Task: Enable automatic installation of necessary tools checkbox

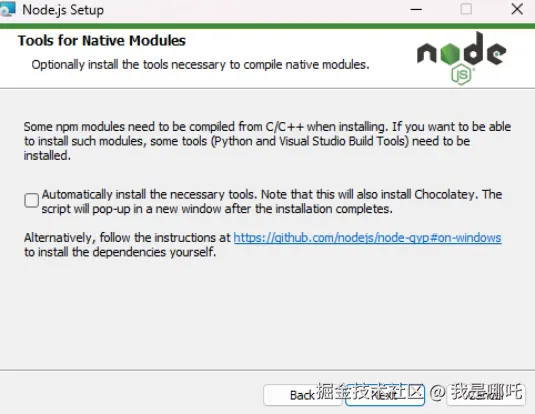Action: point(31,200)
